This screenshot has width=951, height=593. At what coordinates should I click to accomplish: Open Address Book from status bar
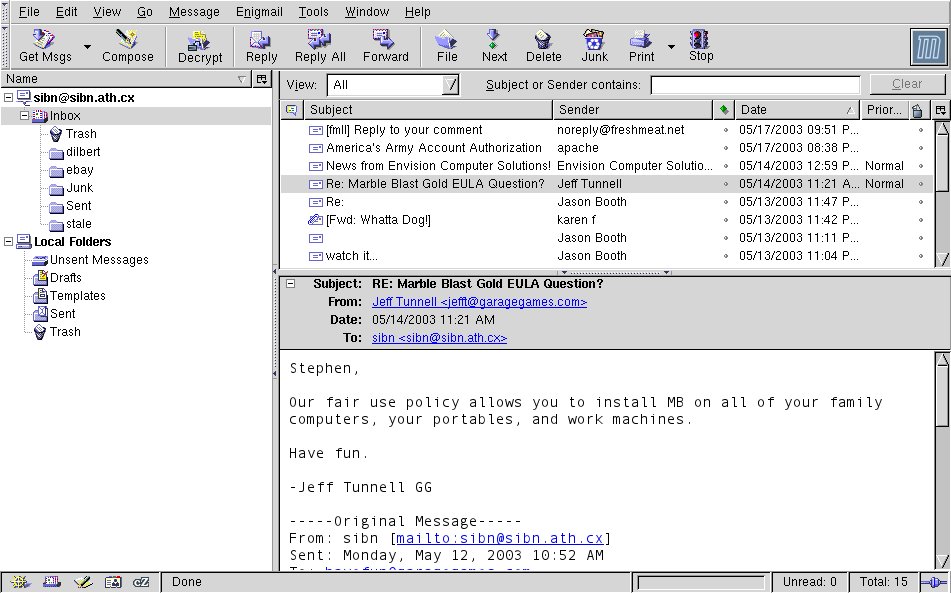coord(113,582)
